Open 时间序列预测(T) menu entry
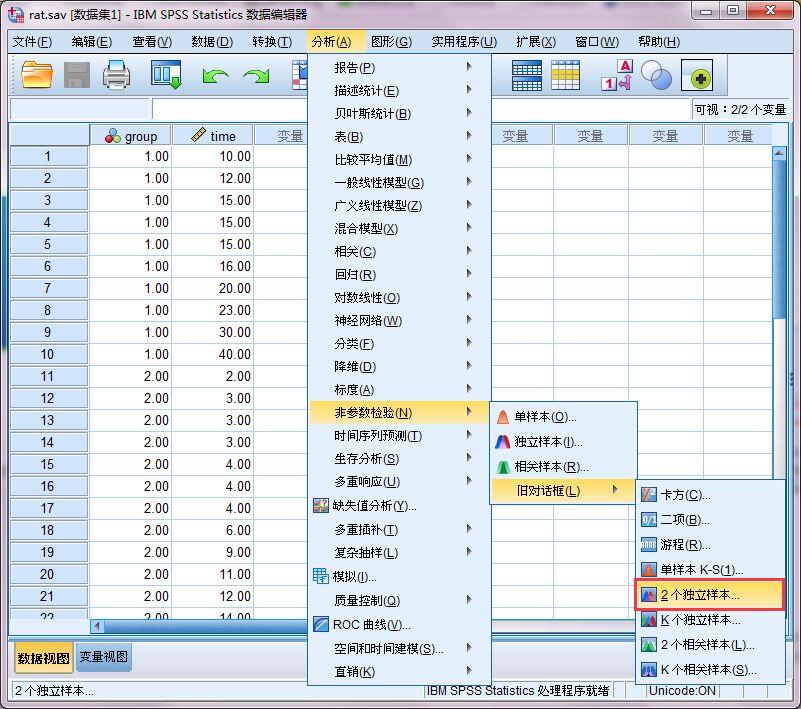 (x=399, y=436)
